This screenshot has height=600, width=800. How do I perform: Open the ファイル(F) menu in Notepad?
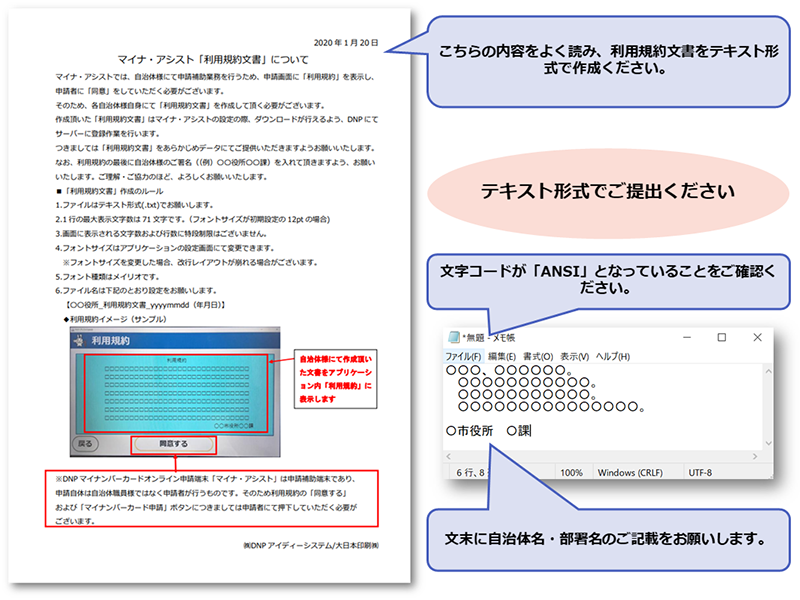(463, 357)
